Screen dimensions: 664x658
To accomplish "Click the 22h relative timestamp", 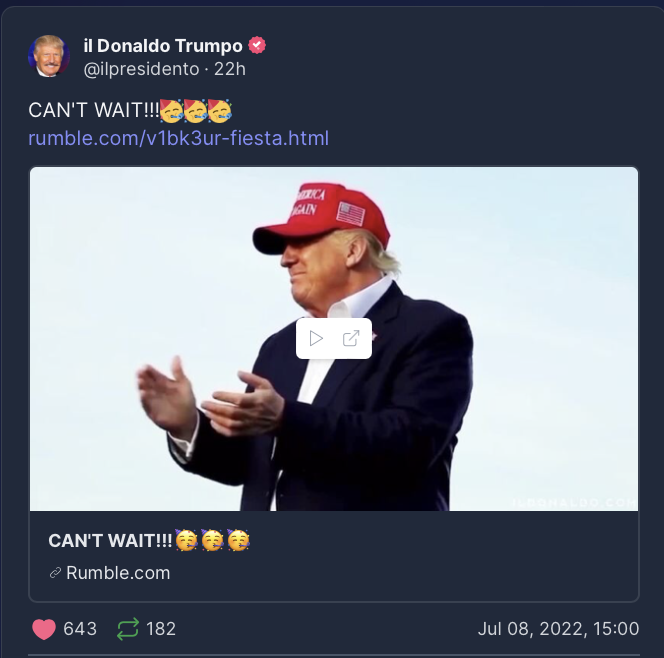I will pyautogui.click(x=230, y=69).
